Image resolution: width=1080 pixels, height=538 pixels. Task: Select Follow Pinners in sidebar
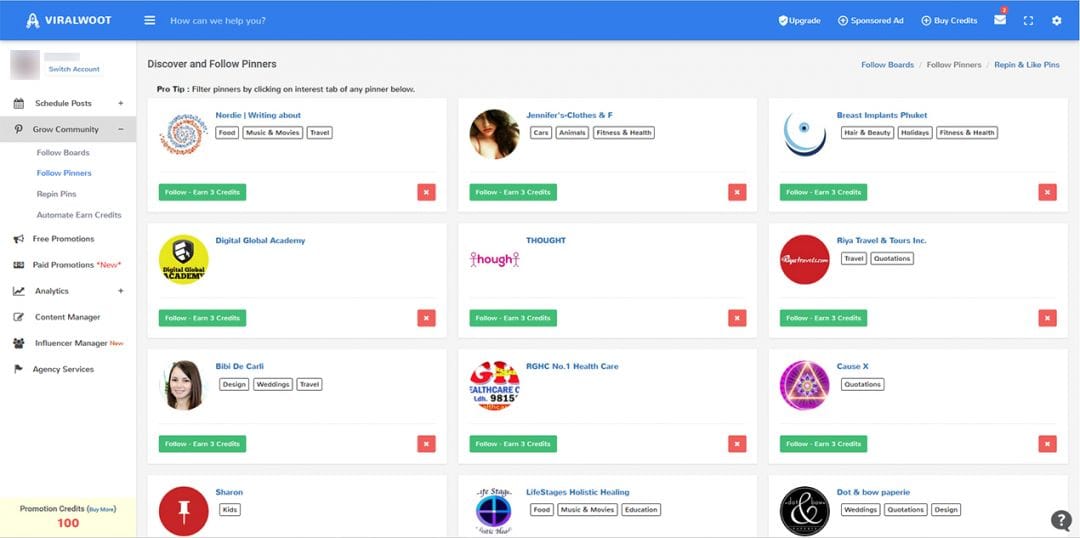click(64, 174)
